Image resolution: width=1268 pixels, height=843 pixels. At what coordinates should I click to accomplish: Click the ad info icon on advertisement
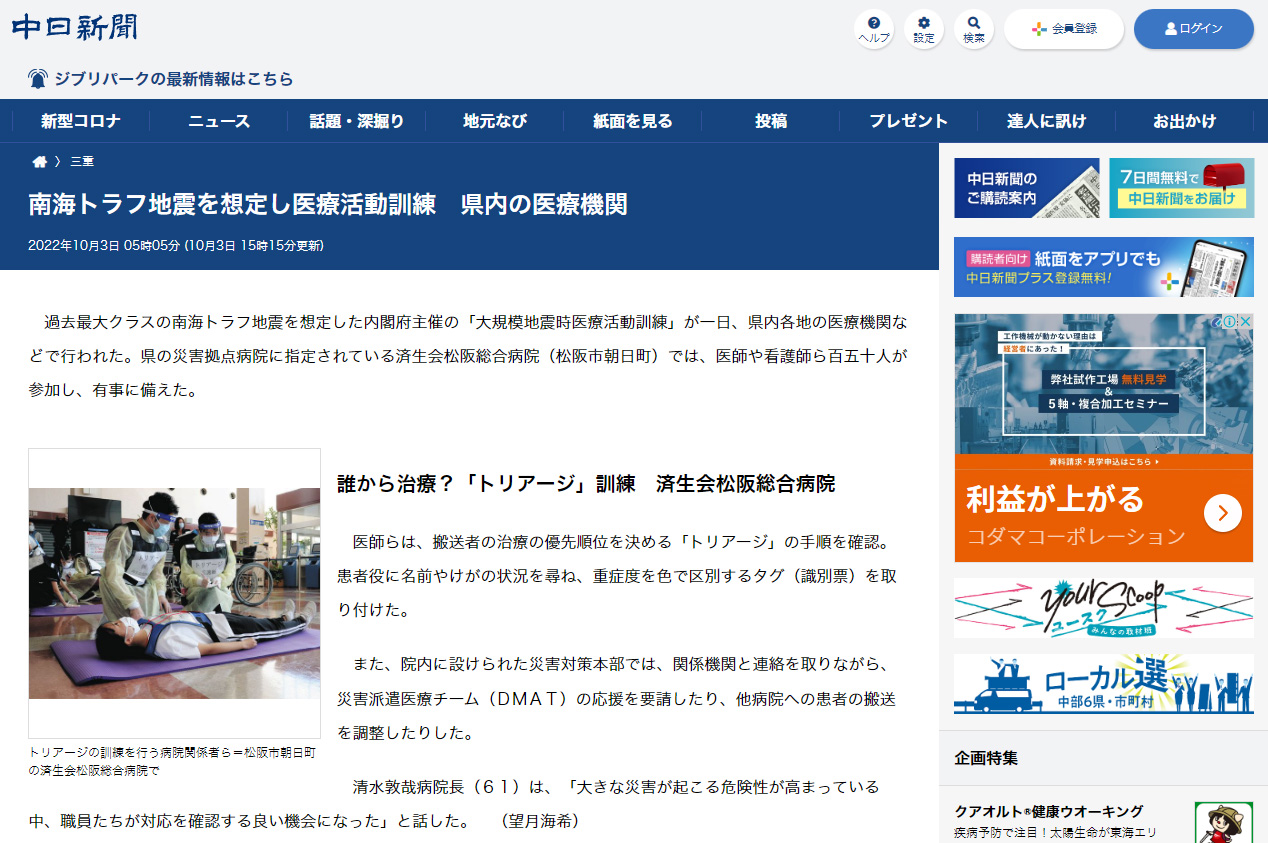coord(1232,322)
